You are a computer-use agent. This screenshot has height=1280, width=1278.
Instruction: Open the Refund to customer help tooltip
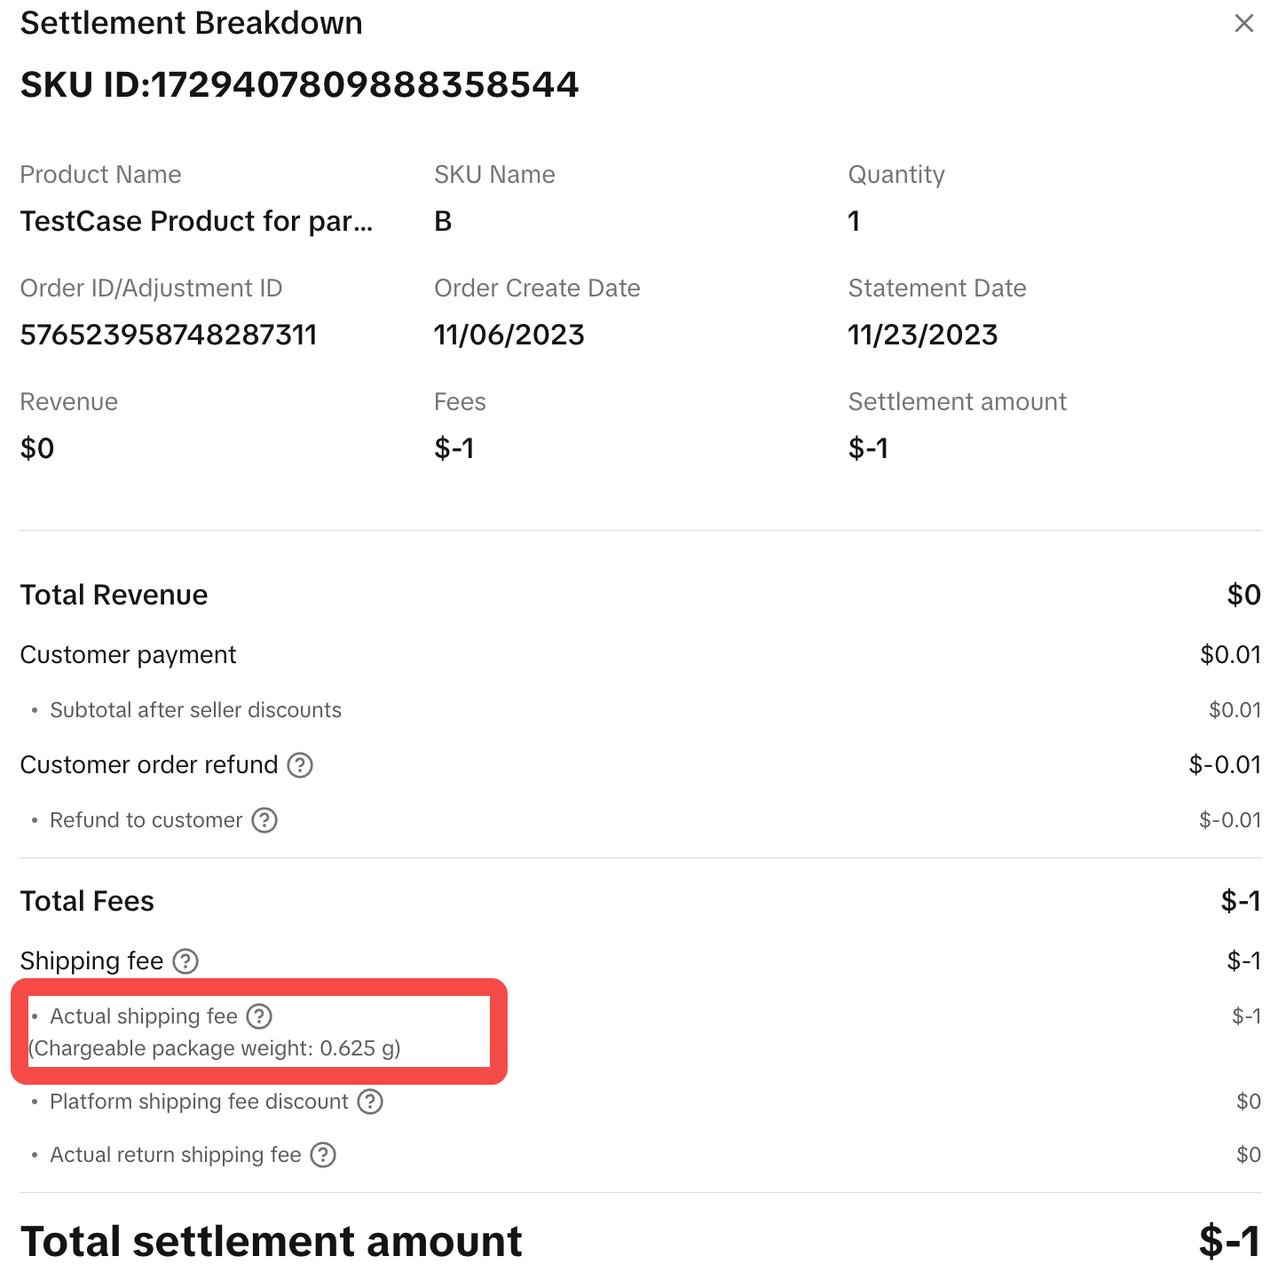coord(264,820)
